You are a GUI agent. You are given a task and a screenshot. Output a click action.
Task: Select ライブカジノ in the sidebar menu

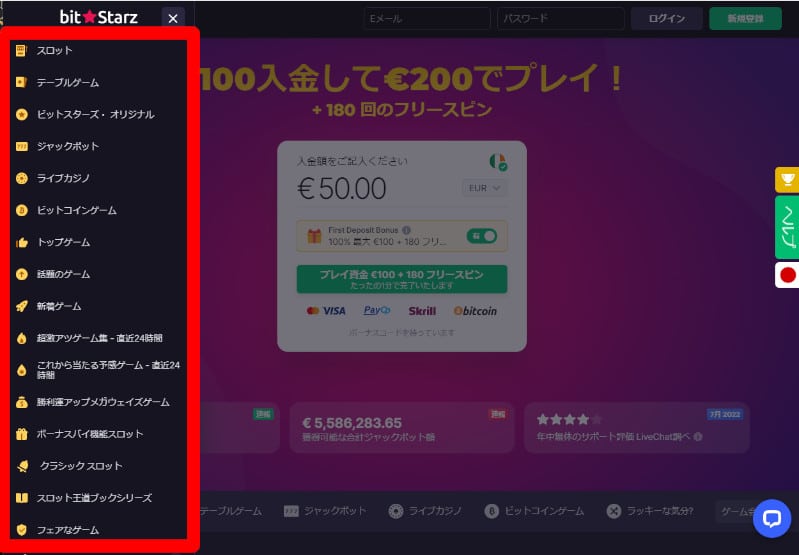(x=63, y=178)
